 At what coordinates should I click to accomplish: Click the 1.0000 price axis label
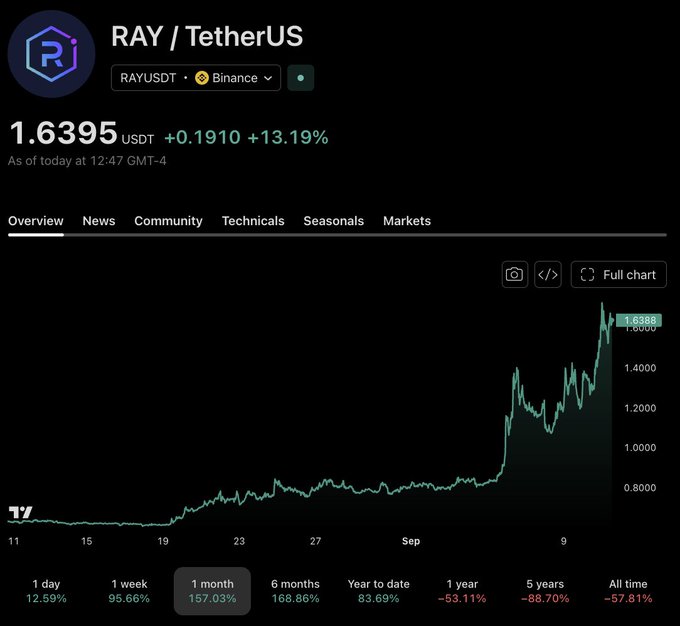(x=640, y=447)
